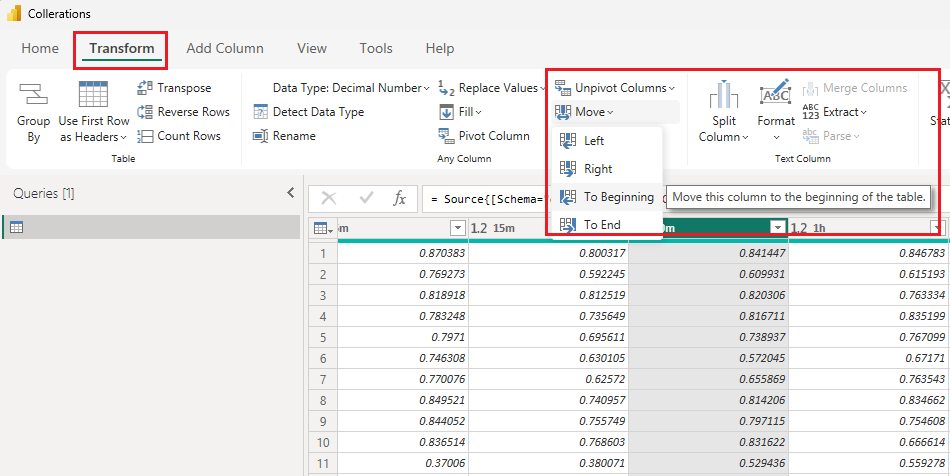Click the Split Column icon
This screenshot has height=476, width=950.
tap(723, 96)
